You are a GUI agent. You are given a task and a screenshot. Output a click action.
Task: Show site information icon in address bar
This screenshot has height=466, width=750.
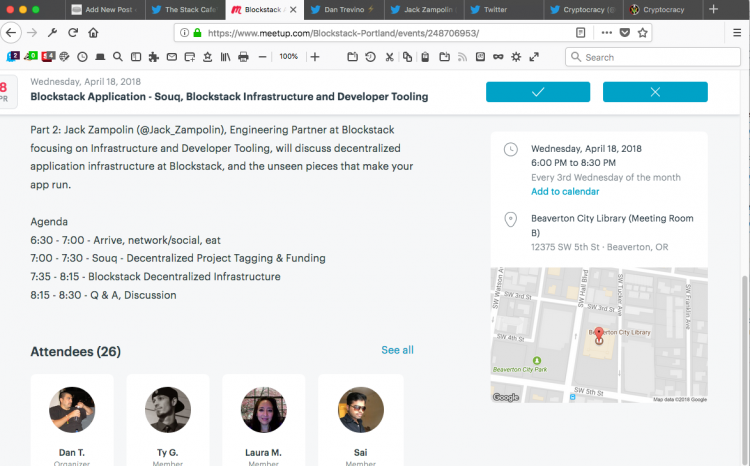pos(184,33)
